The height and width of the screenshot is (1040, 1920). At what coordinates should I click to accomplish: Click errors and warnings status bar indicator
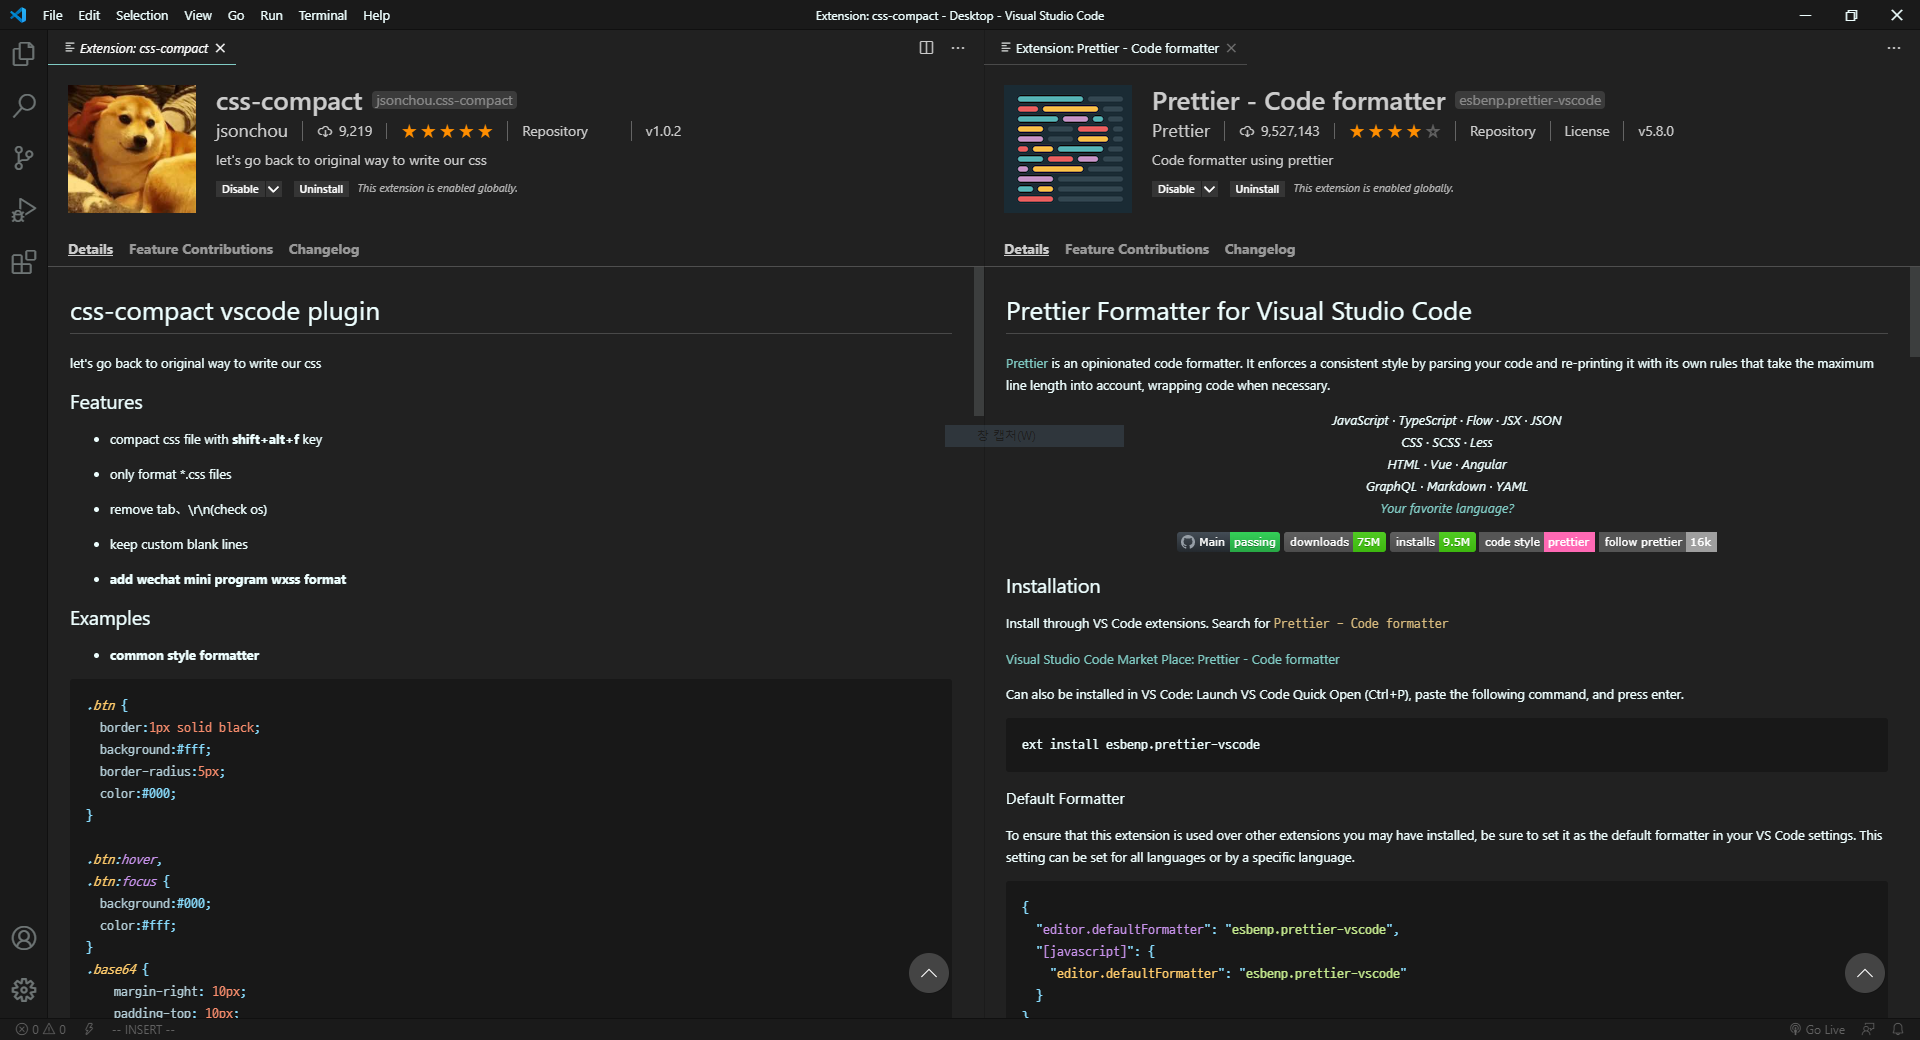coord(41,1029)
